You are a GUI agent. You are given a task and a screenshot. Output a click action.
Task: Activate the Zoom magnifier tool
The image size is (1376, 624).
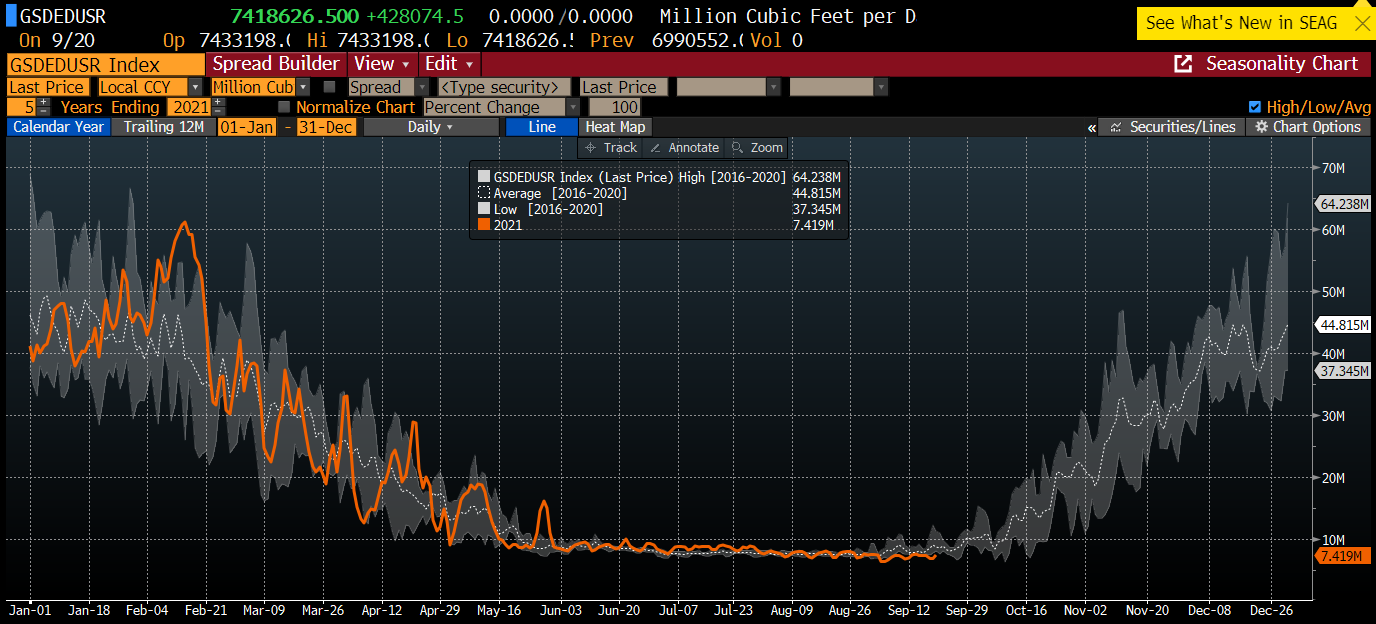pos(757,147)
